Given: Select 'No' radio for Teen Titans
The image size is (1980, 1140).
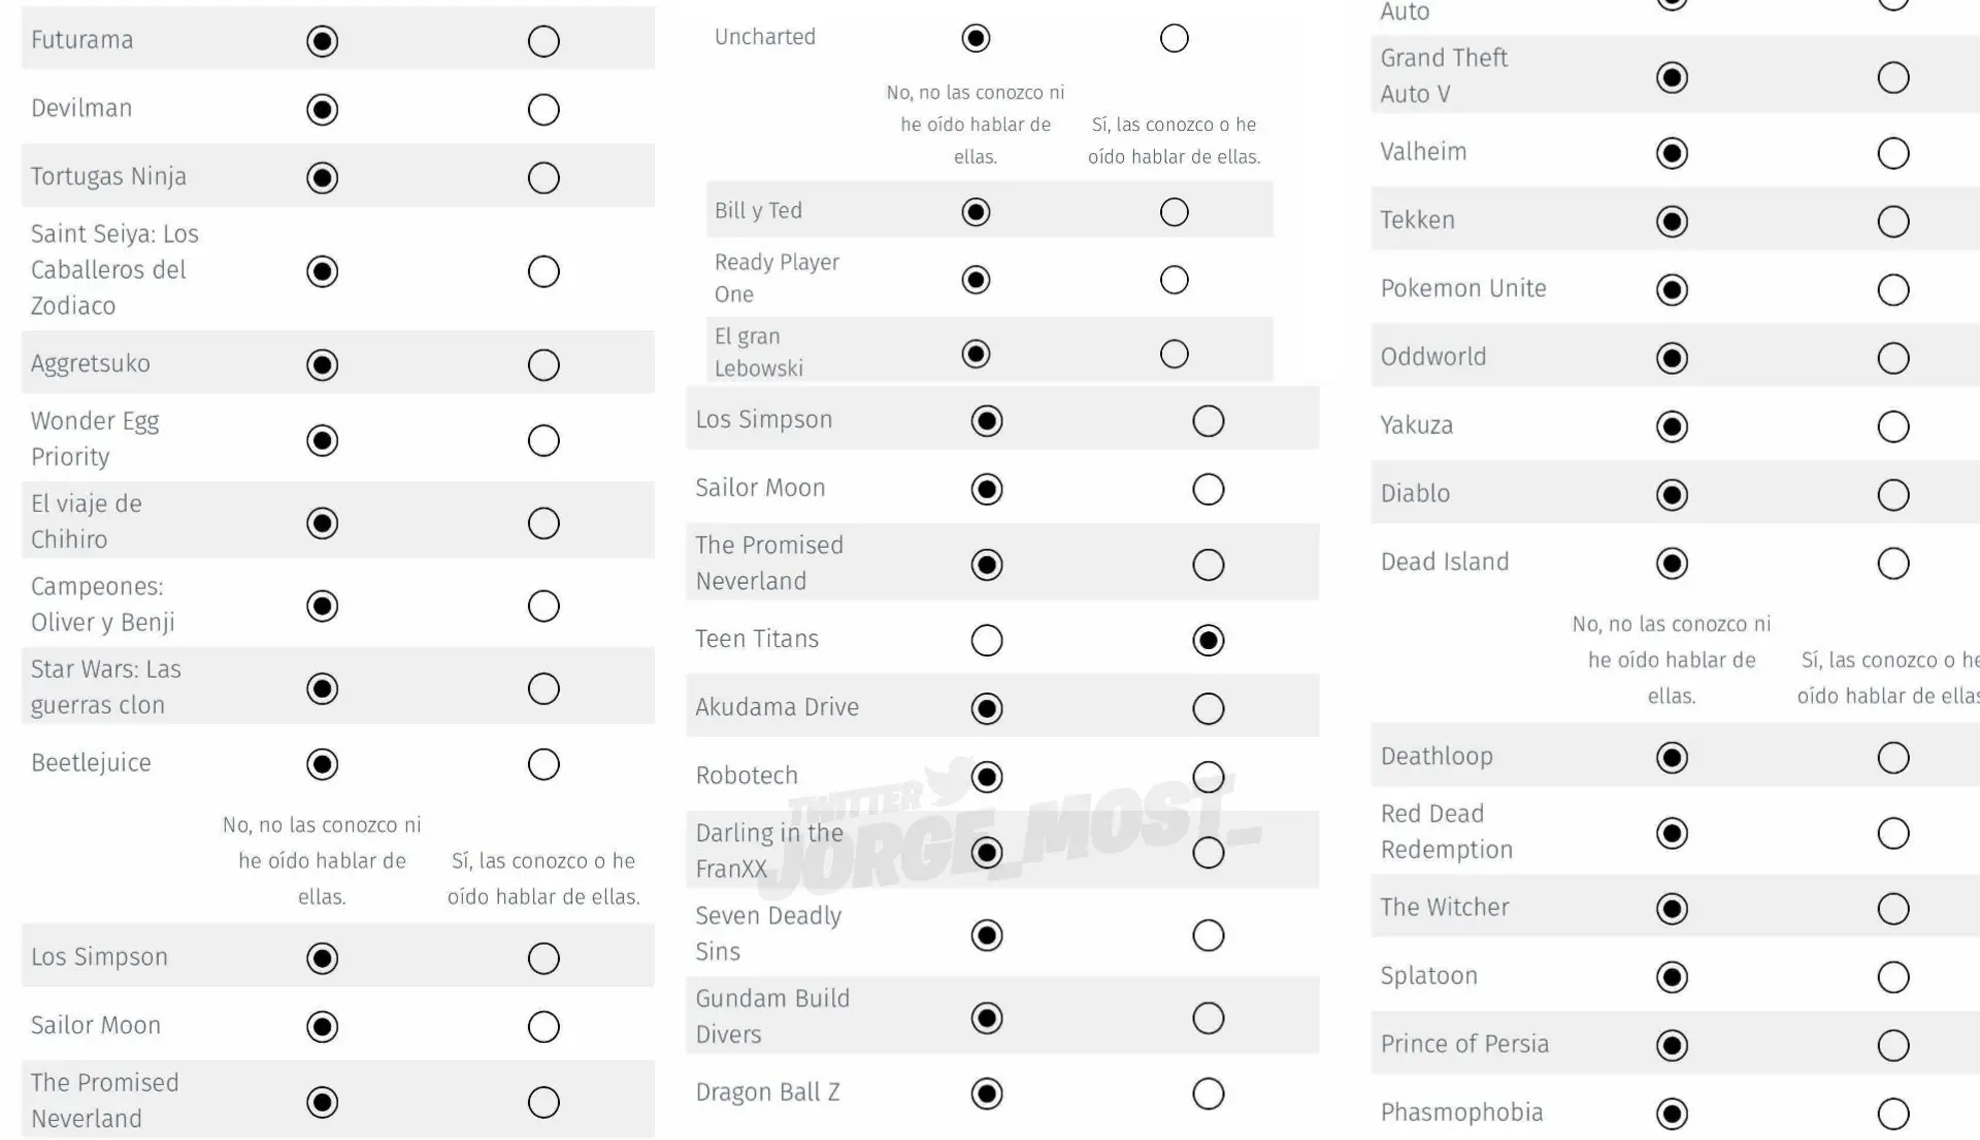Looking at the screenshot, I should coord(986,640).
